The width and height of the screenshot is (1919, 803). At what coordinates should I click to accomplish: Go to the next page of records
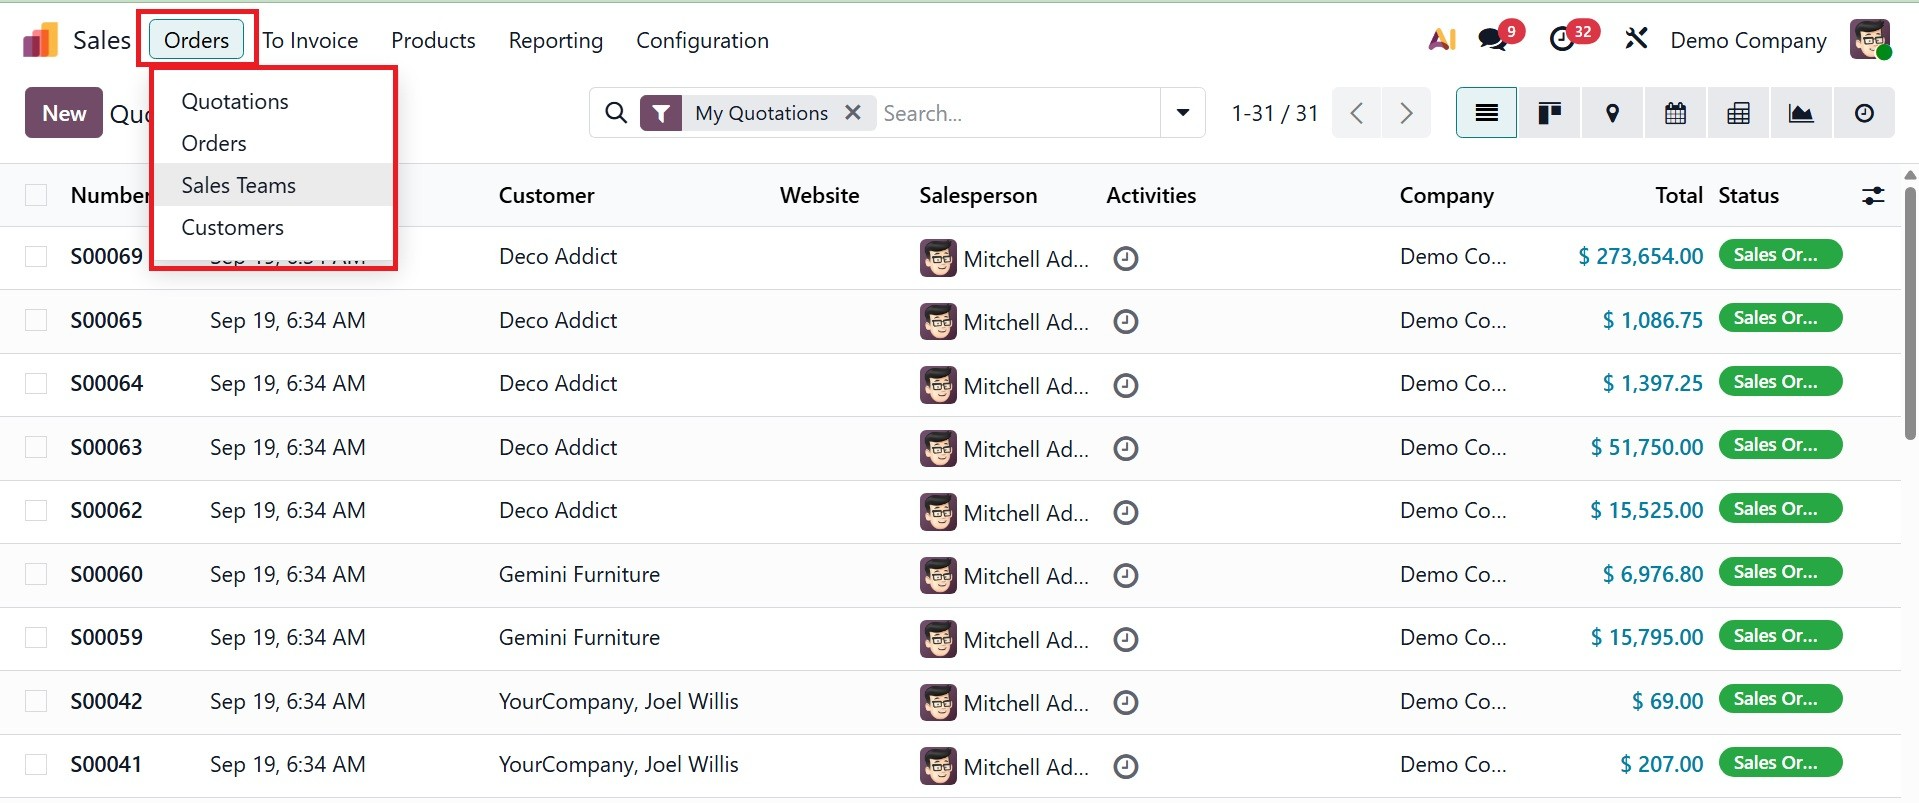pyautogui.click(x=1406, y=113)
